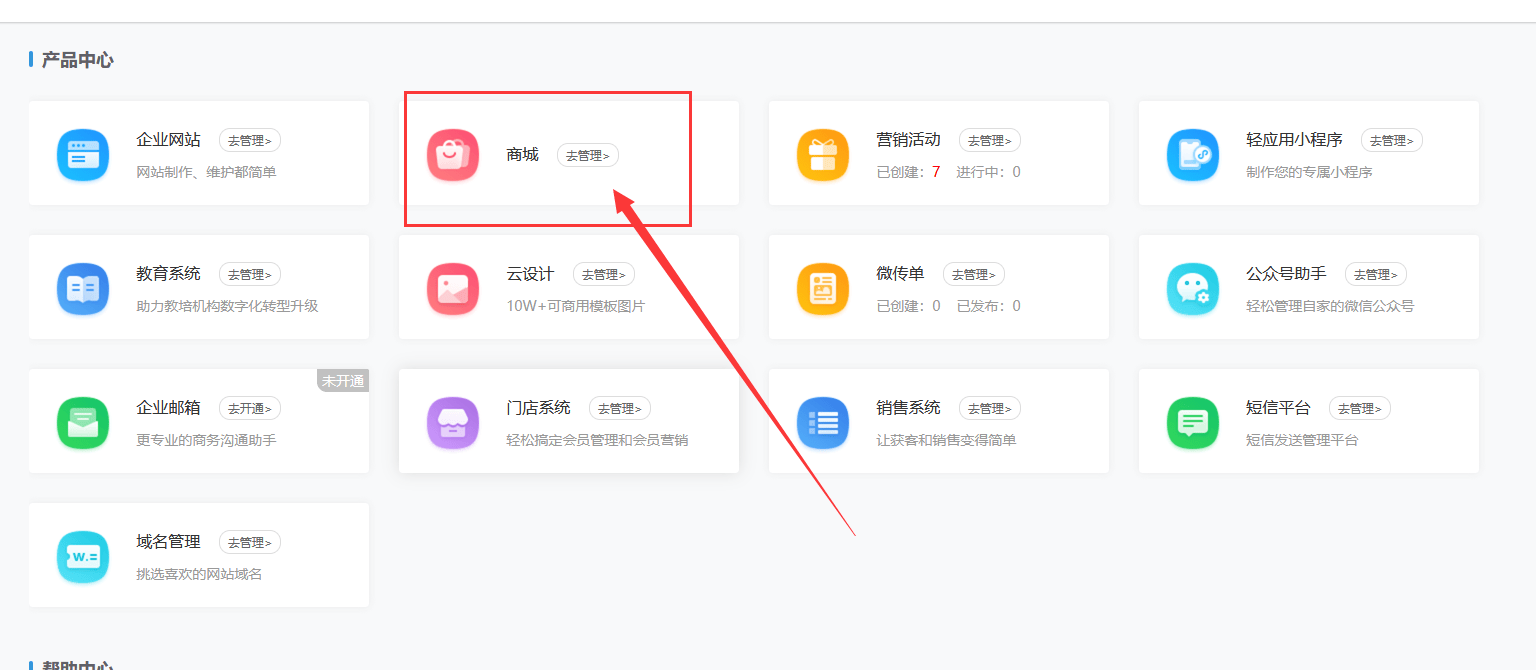Open the 企业网站 product icon
The width and height of the screenshot is (1536, 670).
(x=83, y=155)
